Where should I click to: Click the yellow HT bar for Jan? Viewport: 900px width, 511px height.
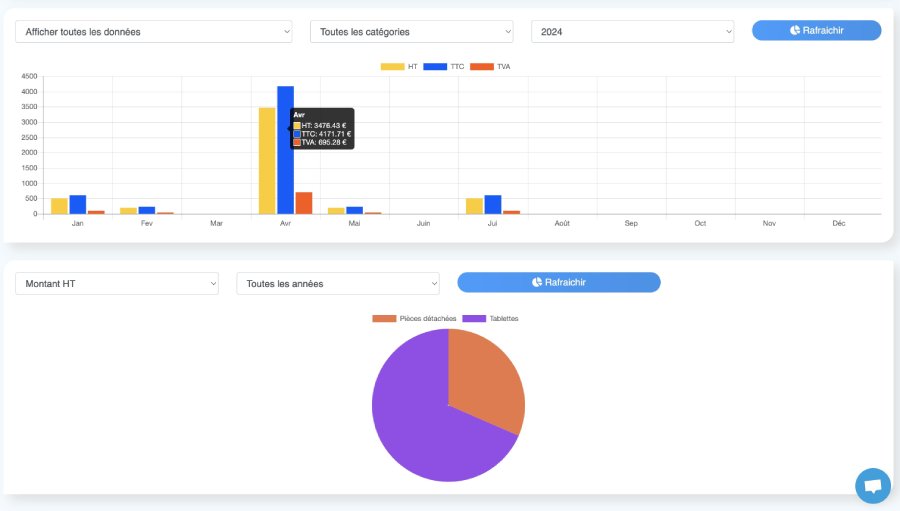tap(59, 206)
